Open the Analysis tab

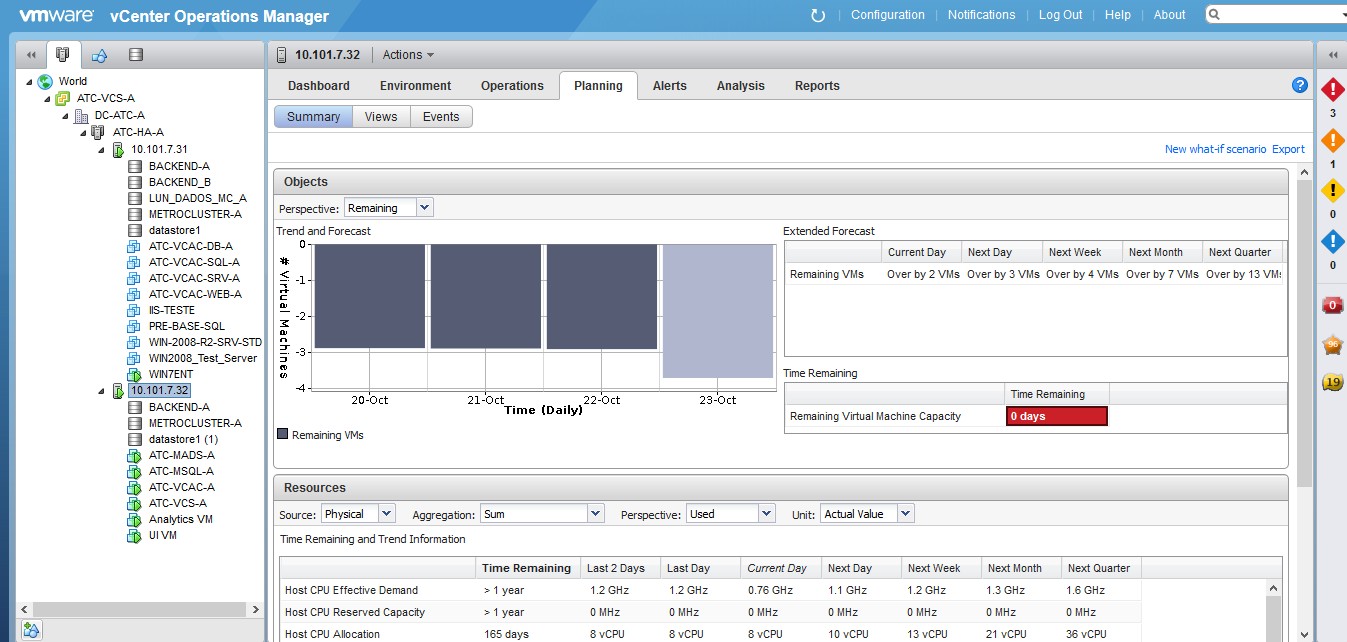pyautogui.click(x=740, y=86)
